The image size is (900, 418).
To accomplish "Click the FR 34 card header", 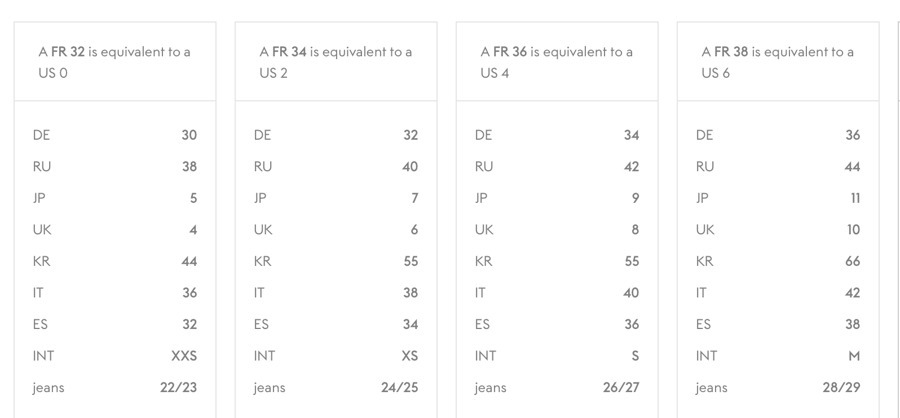I will pos(335,62).
